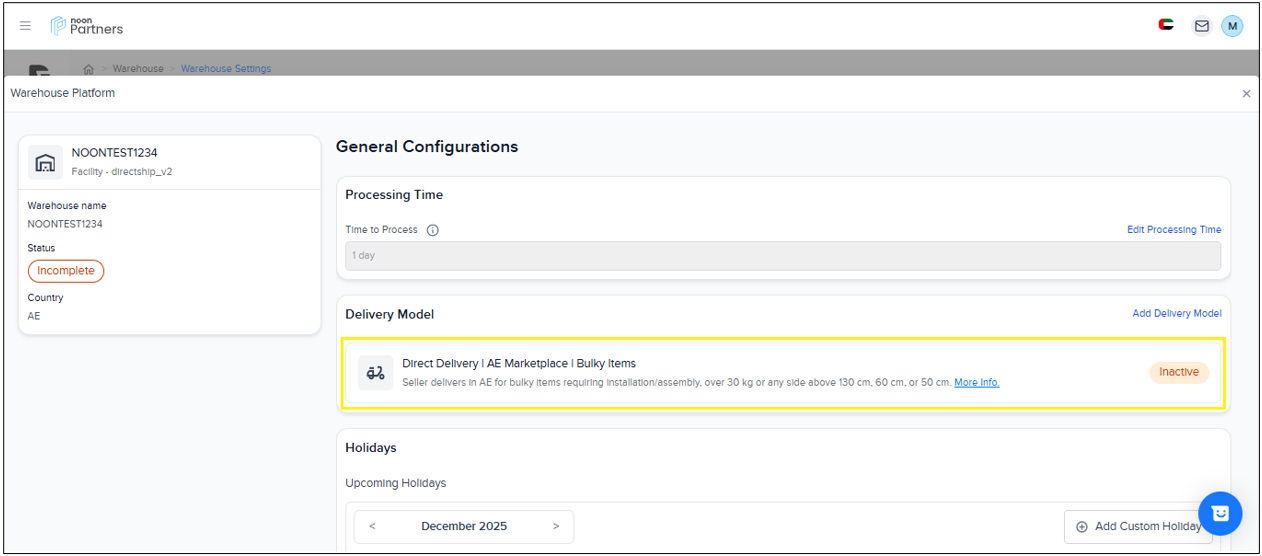Click the warehouse building icon for NOONTEST1234
1262x556 pixels.
(x=45, y=162)
